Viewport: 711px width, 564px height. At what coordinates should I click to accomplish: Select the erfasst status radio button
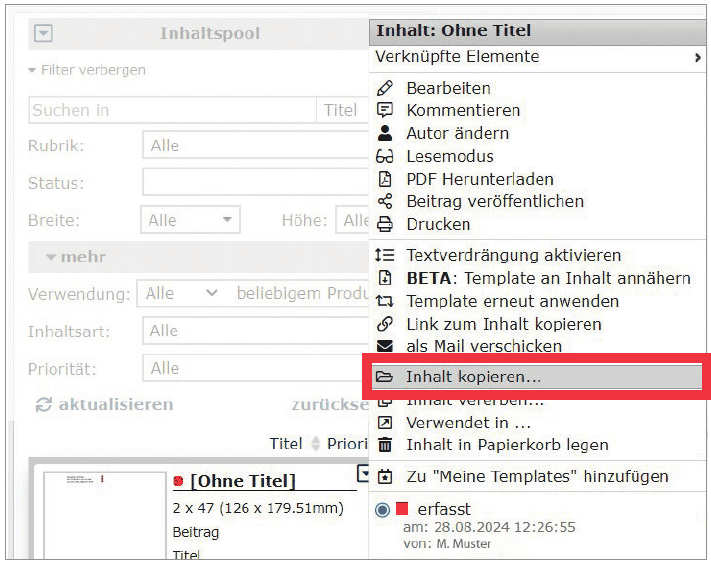click(x=383, y=510)
